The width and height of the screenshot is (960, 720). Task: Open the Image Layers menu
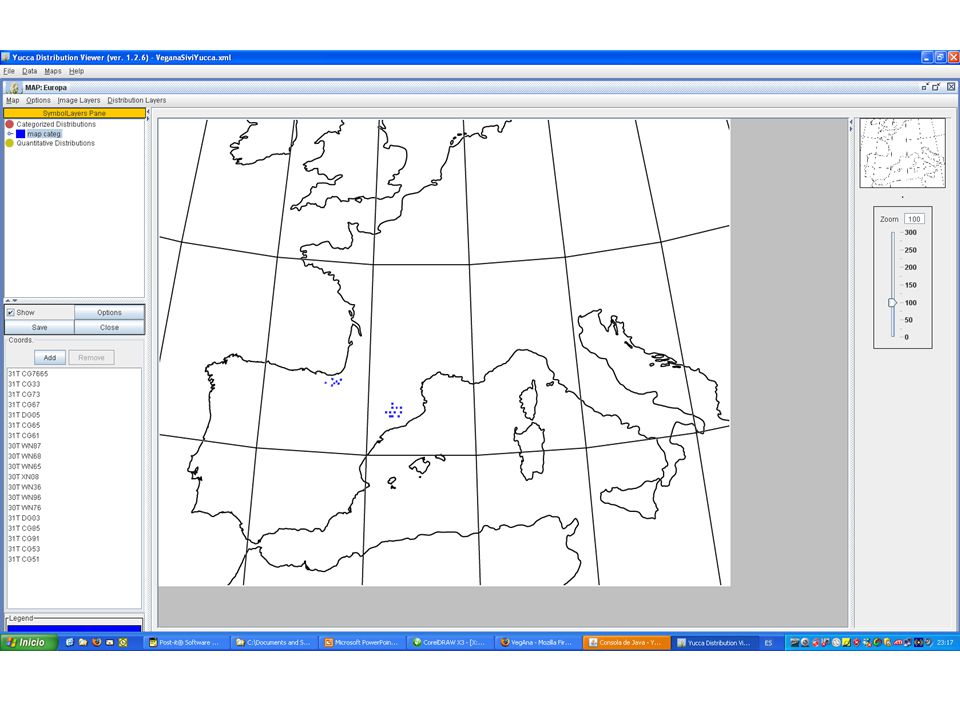click(x=78, y=100)
